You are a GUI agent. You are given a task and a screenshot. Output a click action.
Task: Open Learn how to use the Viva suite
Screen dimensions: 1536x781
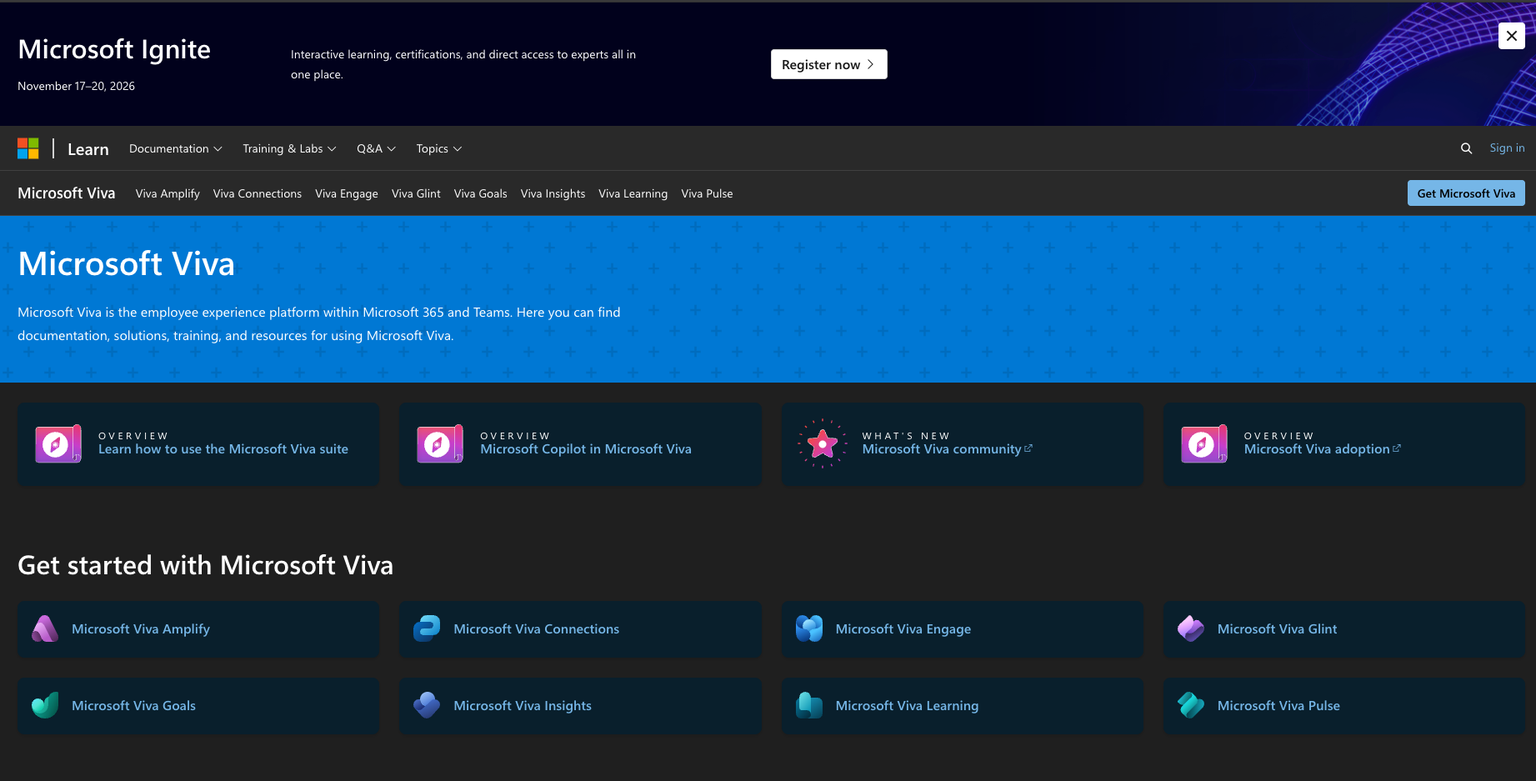pos(223,449)
